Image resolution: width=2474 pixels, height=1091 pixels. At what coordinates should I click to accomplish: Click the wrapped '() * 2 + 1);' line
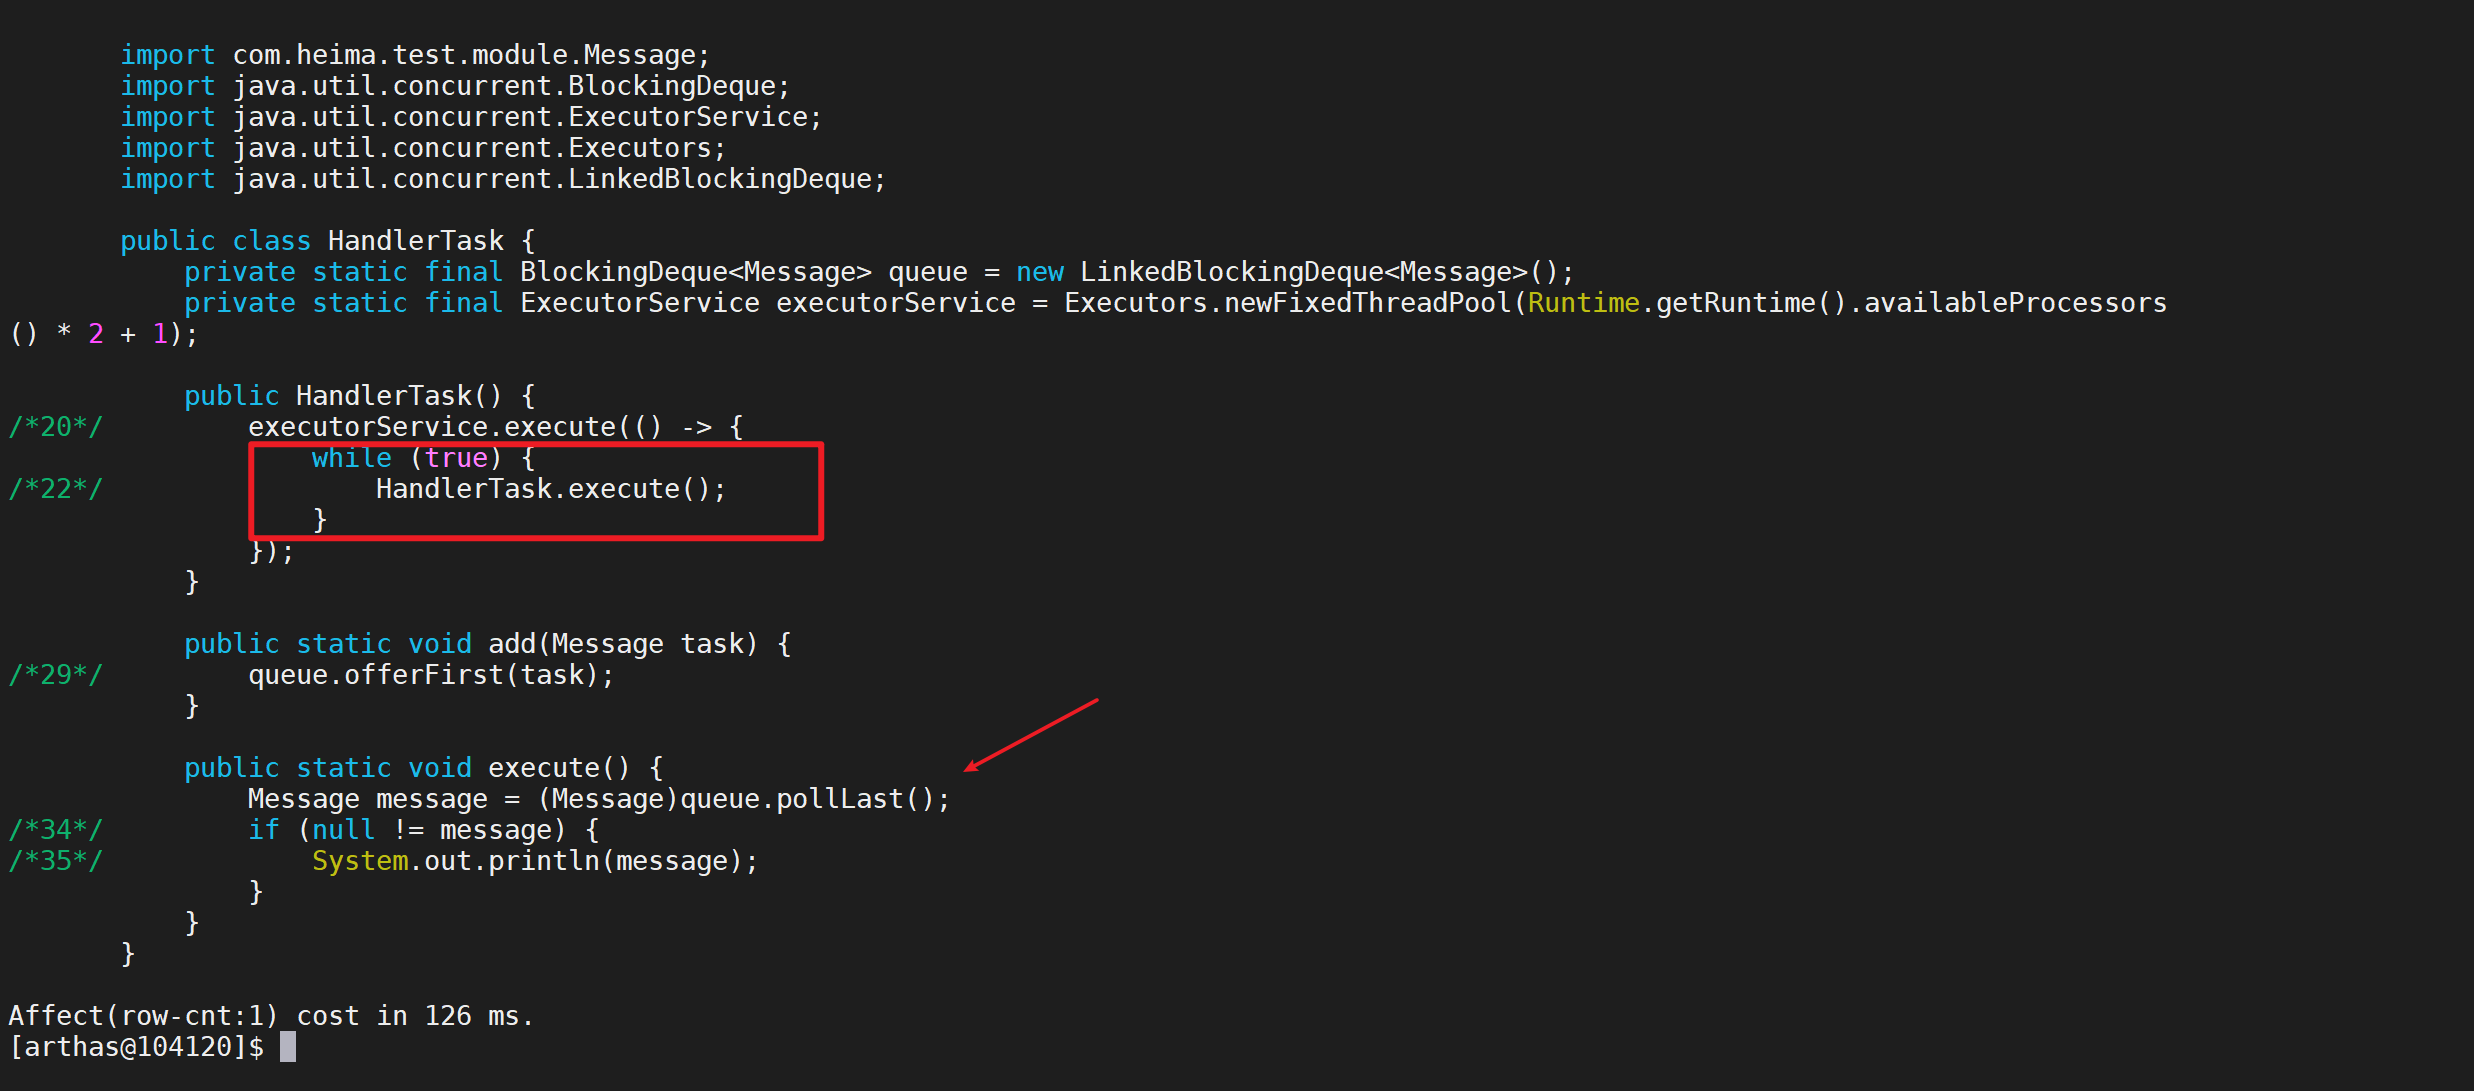(x=104, y=334)
